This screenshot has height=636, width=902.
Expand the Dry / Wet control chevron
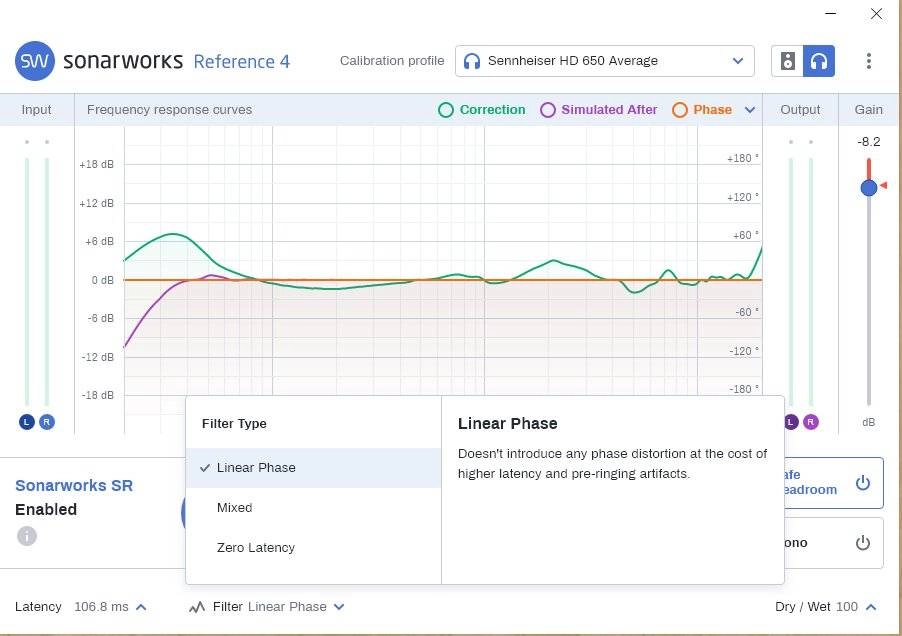(871, 607)
